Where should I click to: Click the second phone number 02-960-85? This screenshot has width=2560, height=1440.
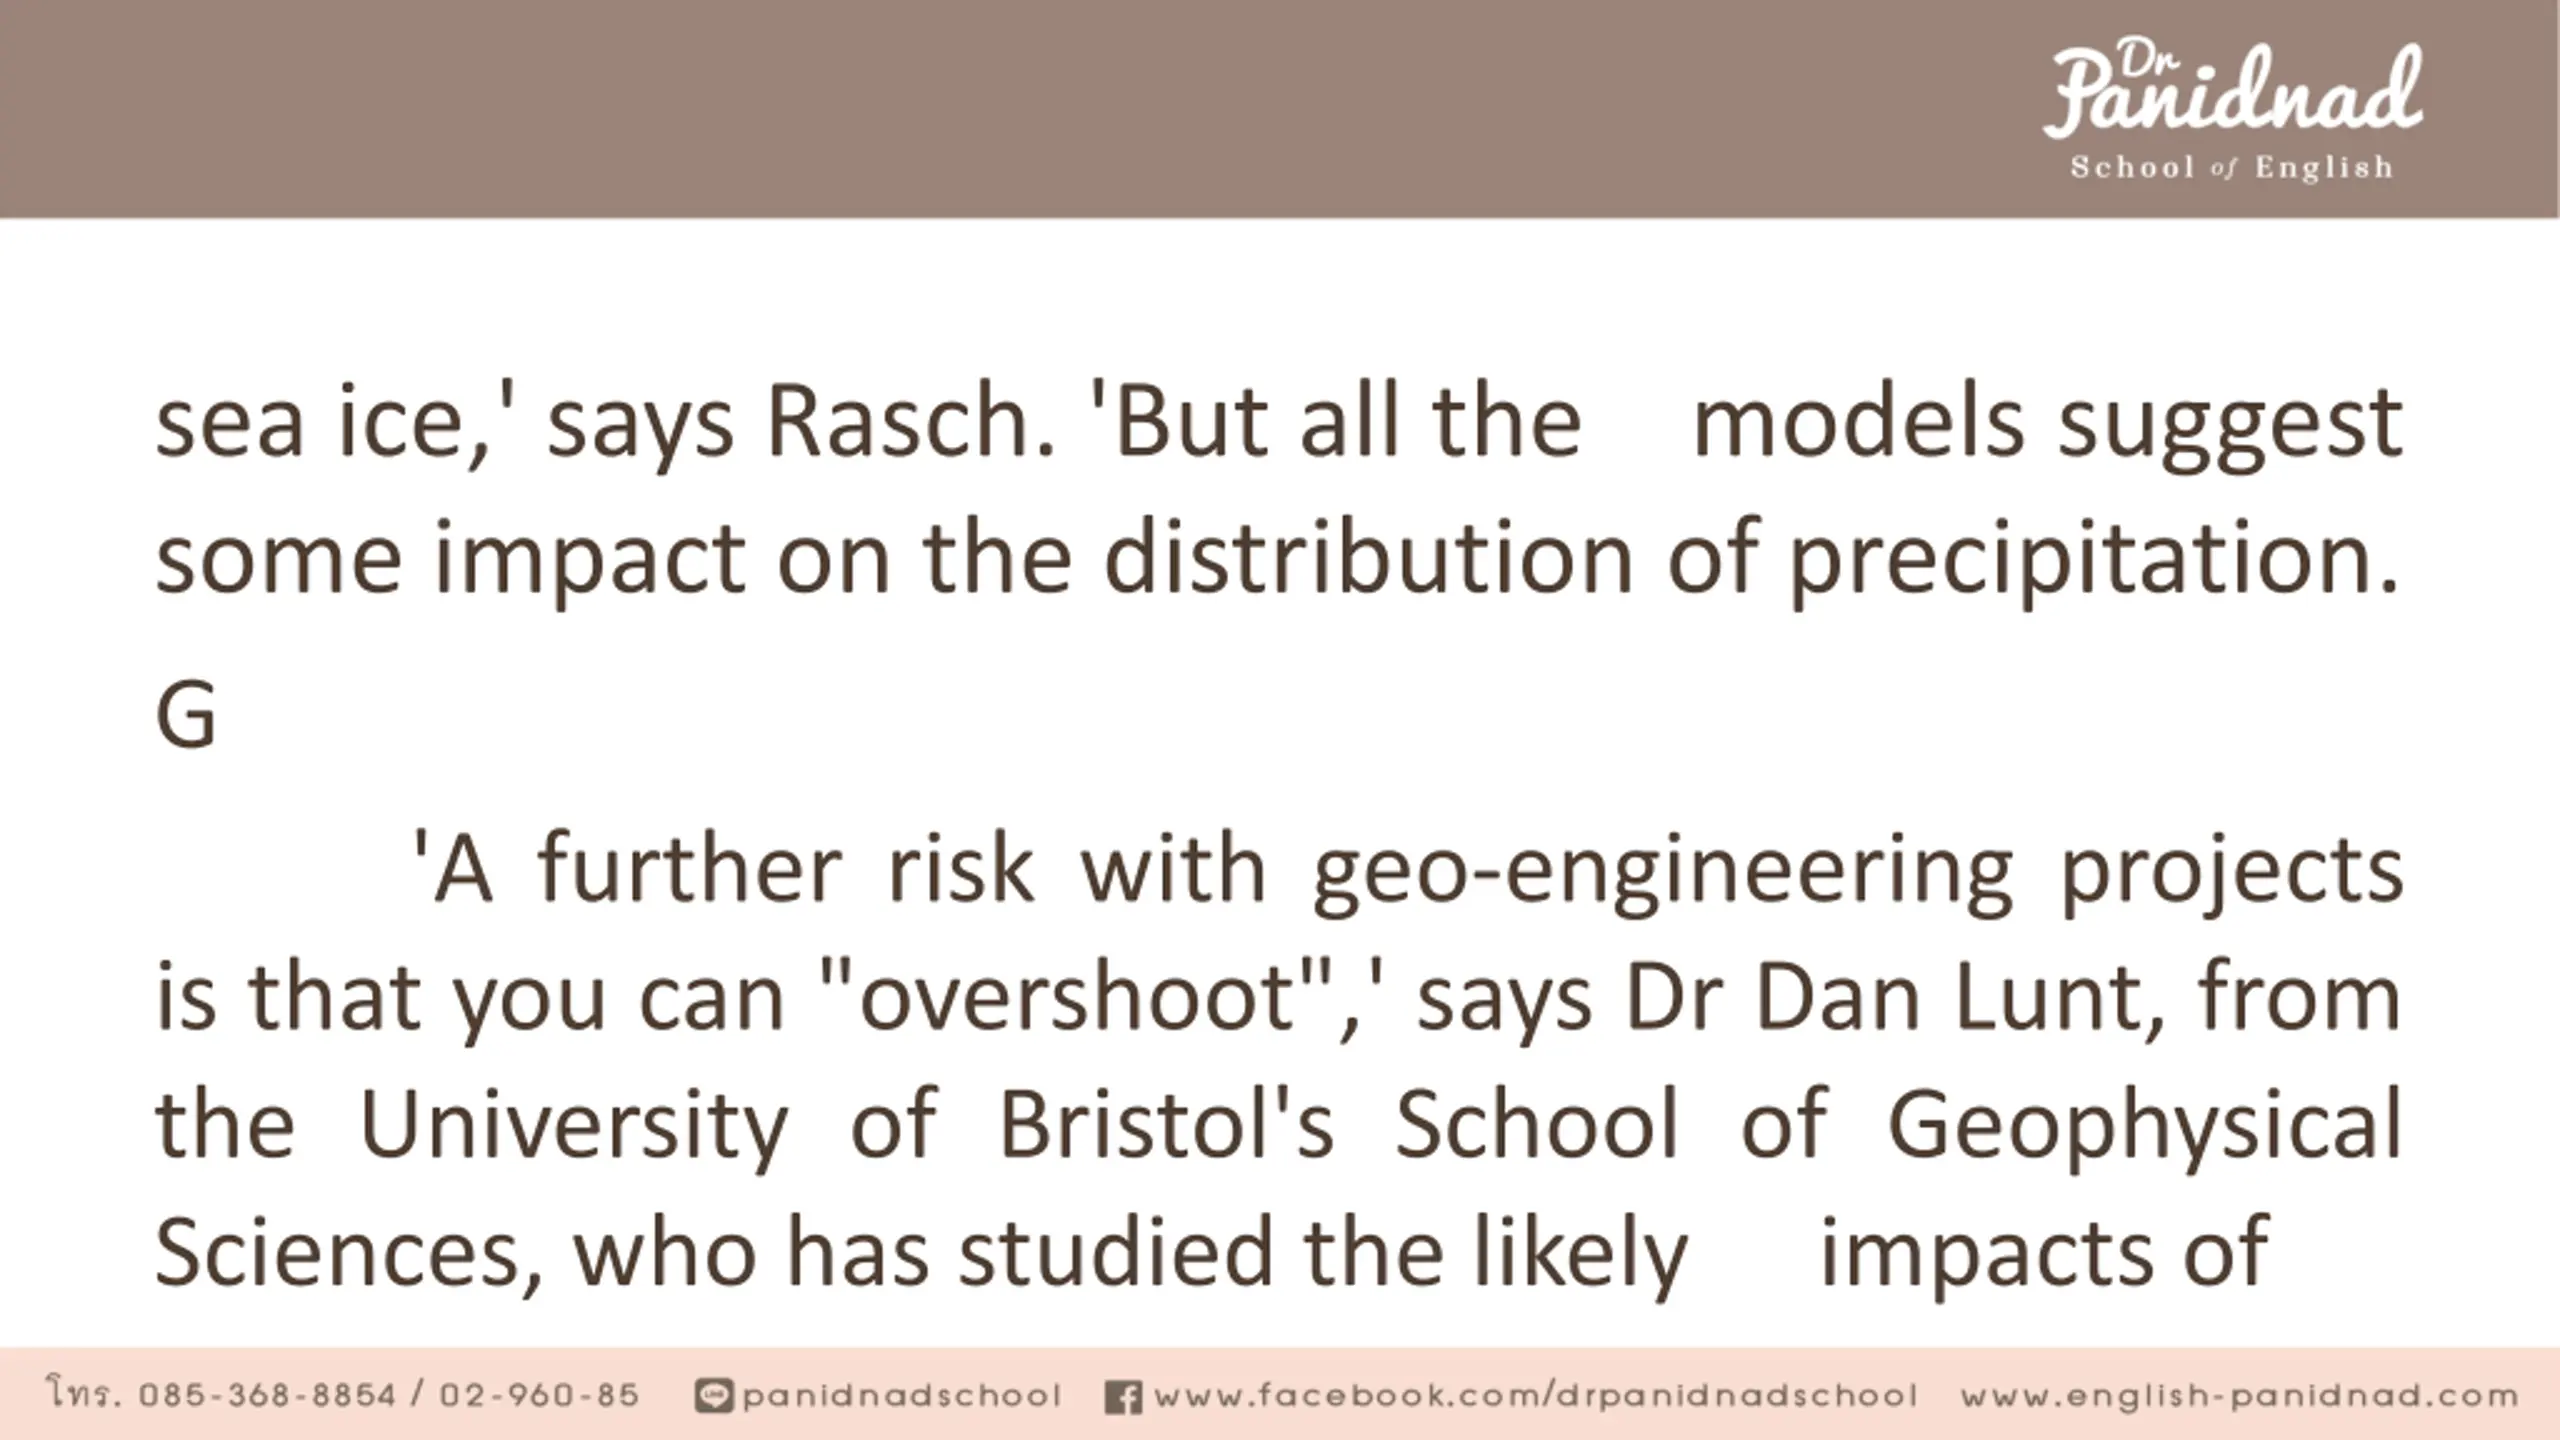539,1395
